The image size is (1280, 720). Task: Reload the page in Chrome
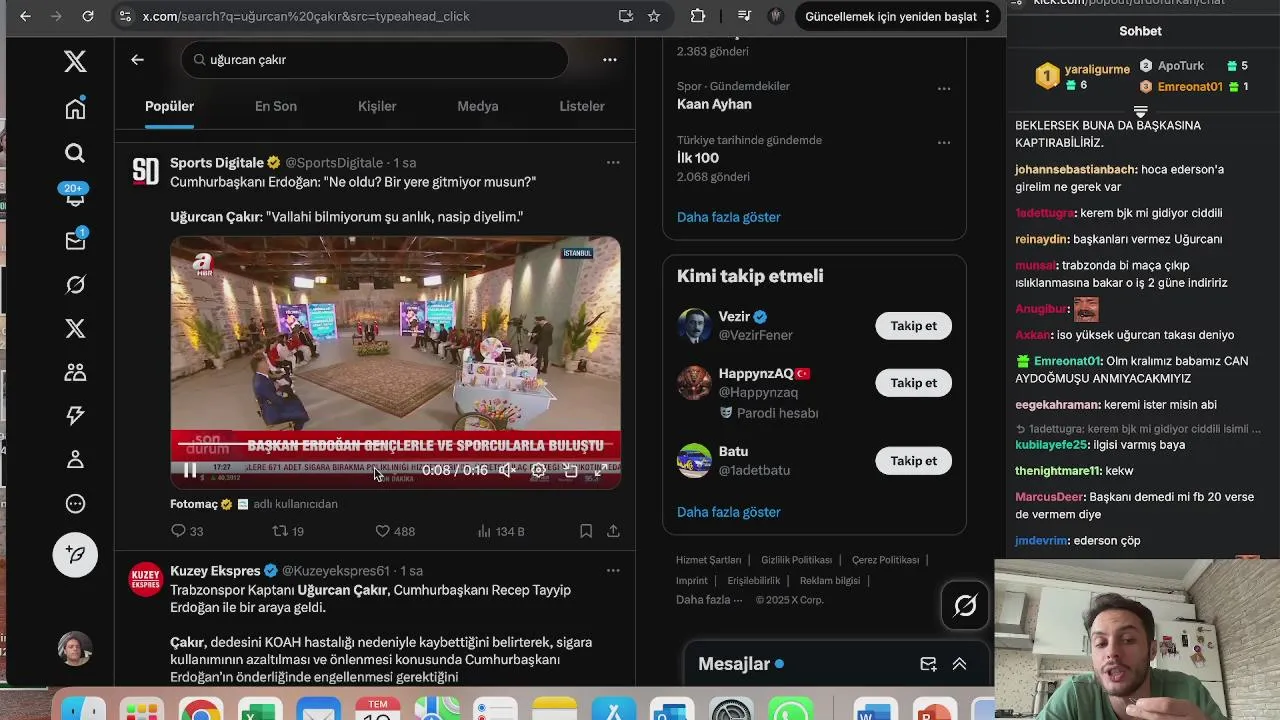coord(88,16)
